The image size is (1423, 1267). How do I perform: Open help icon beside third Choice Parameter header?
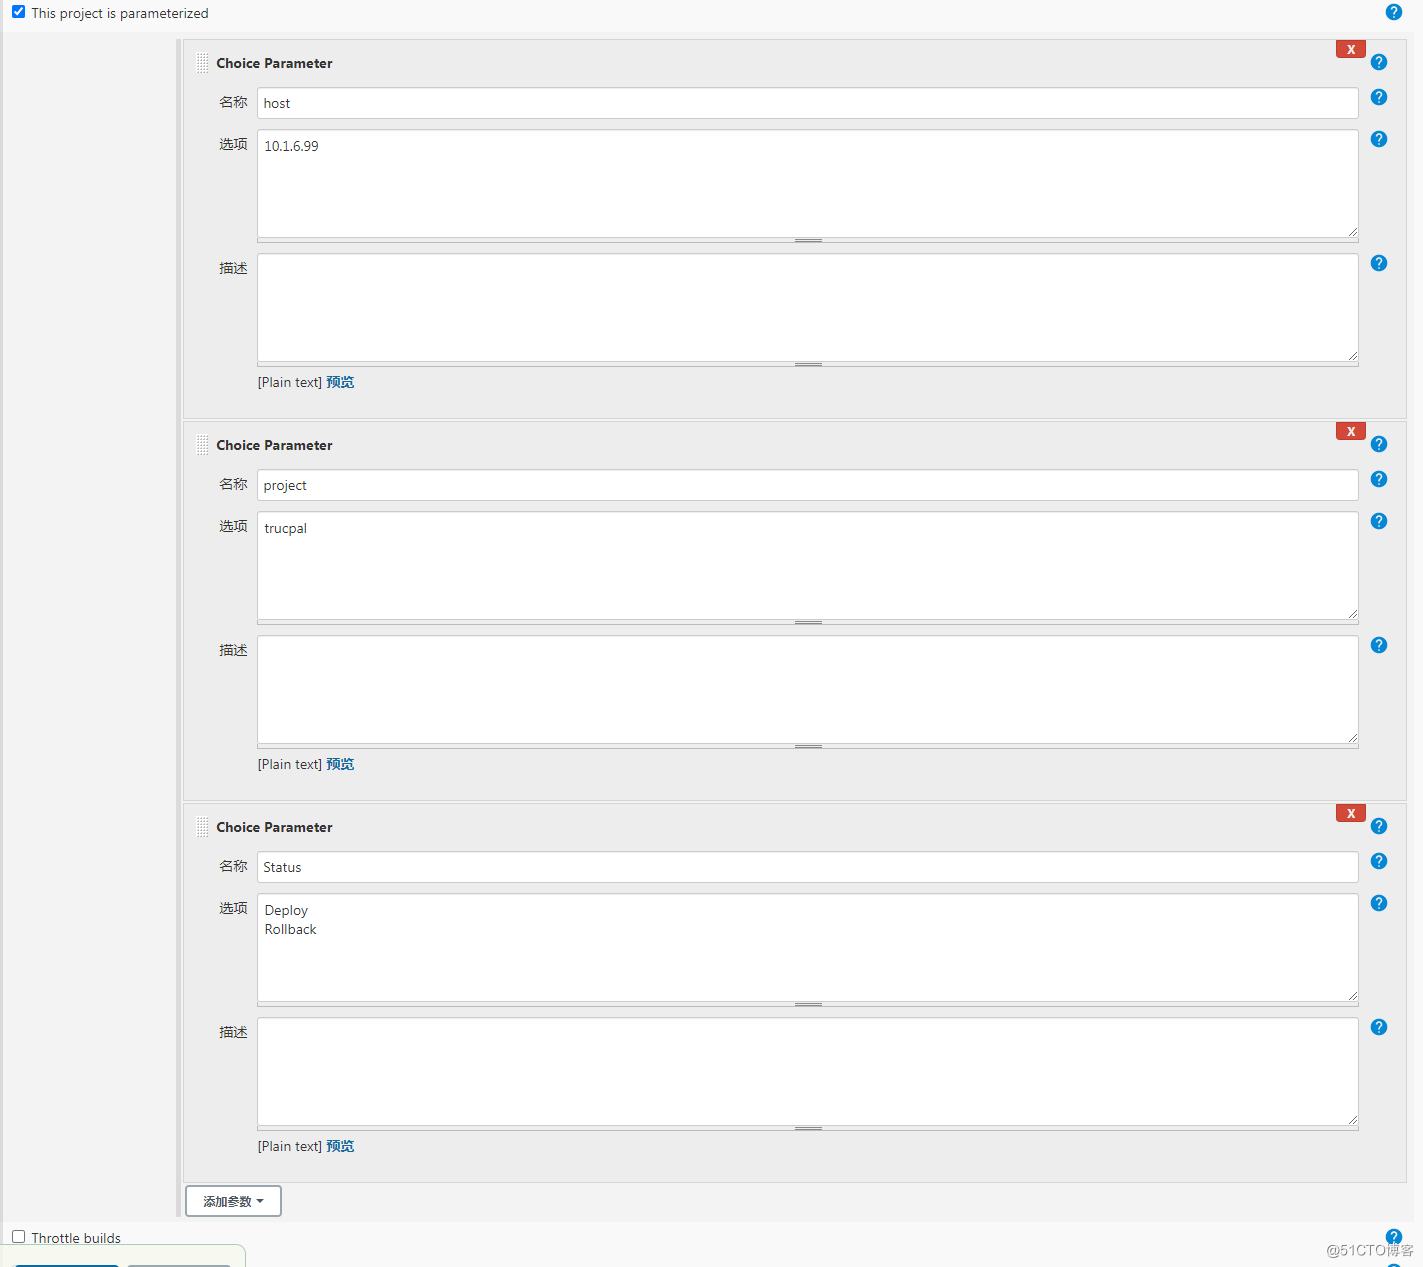tap(1378, 826)
